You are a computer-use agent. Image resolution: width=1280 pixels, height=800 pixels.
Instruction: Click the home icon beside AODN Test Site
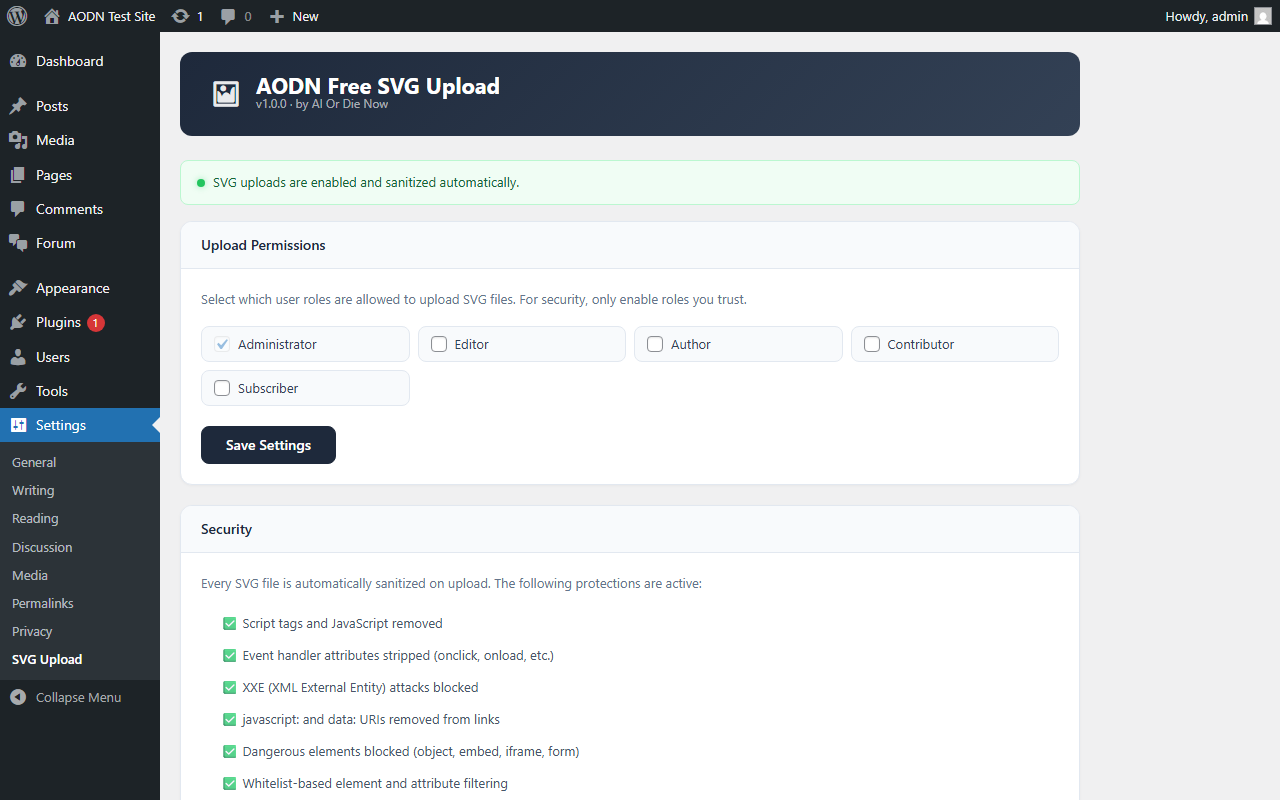[52, 16]
